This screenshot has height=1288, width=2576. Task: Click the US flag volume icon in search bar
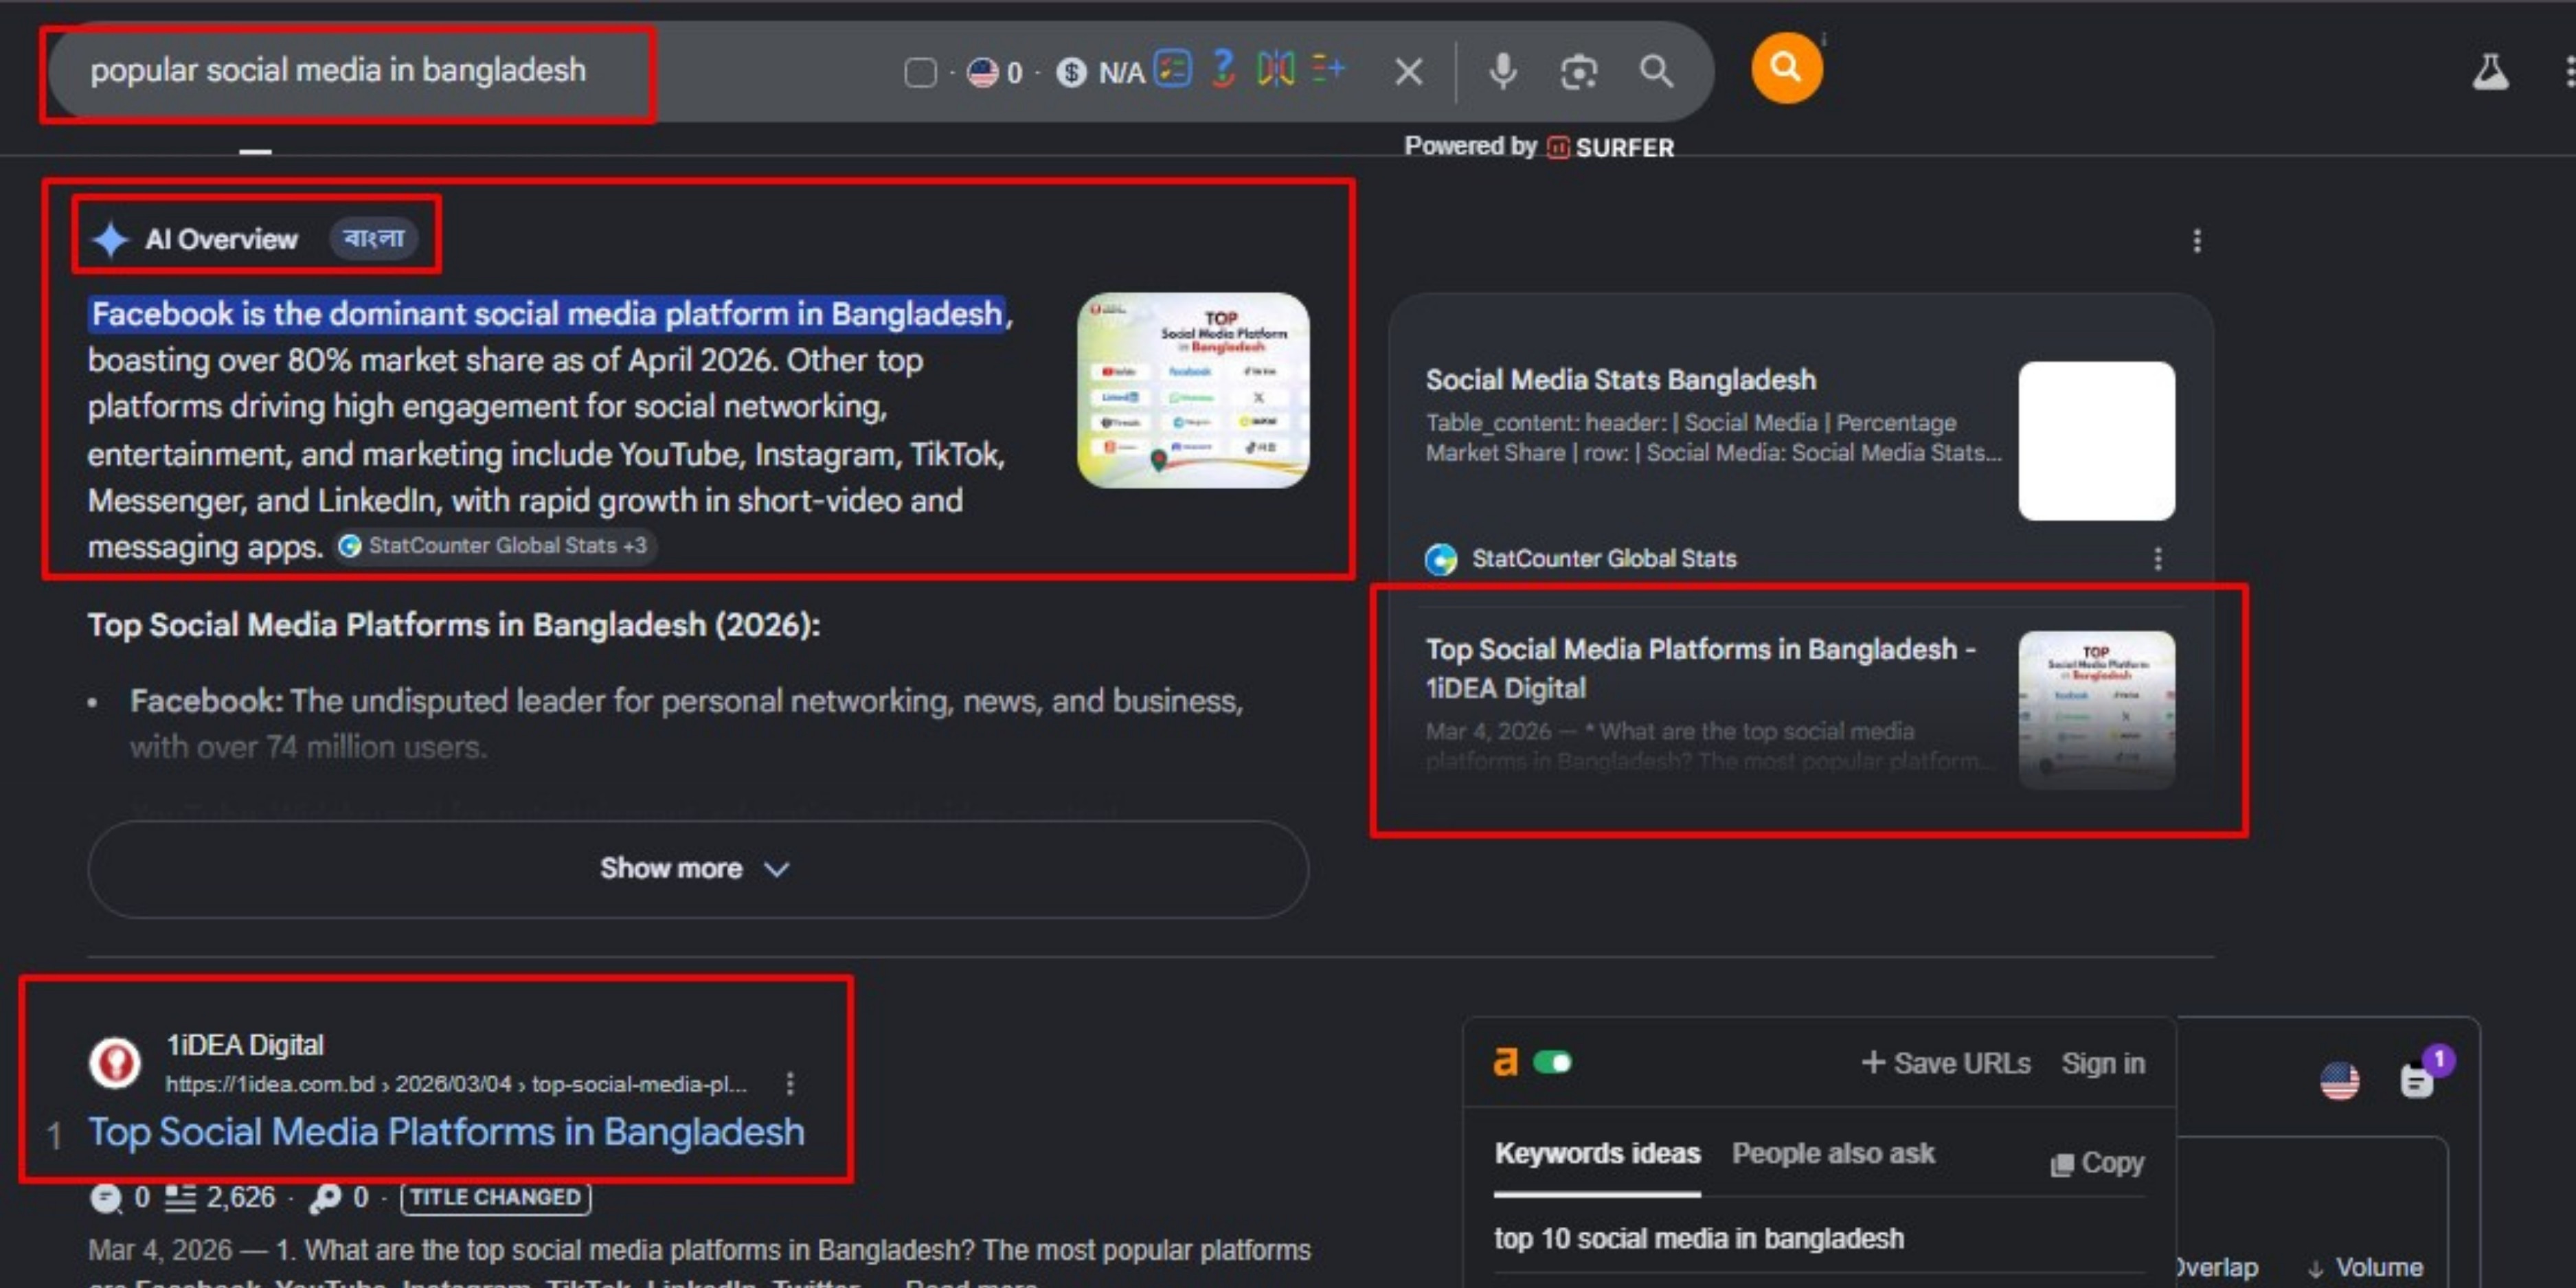pos(982,72)
